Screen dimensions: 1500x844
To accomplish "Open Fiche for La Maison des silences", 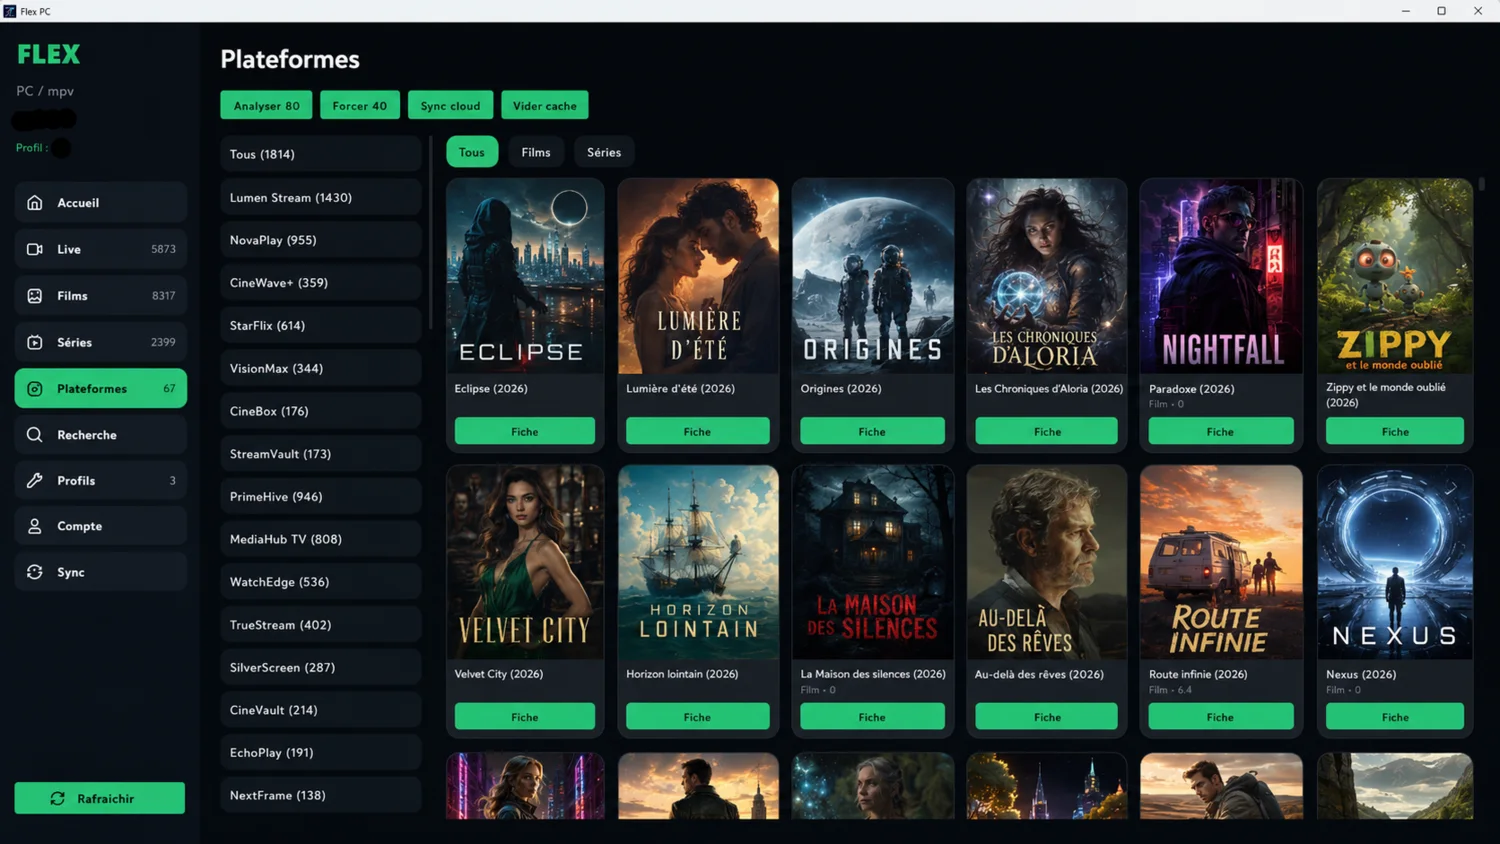I will click(872, 717).
